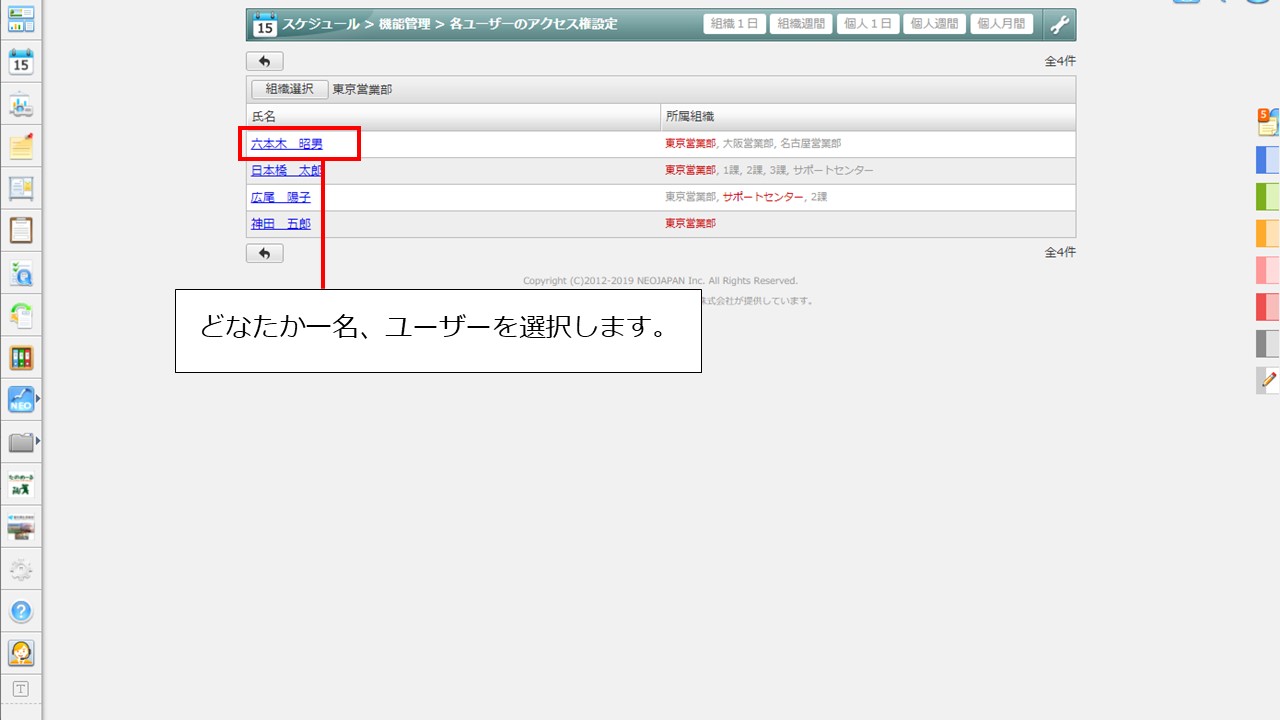Viewport: 1280px width, 720px height.
Task: Switch to 組織１日 view
Action: (x=735, y=24)
